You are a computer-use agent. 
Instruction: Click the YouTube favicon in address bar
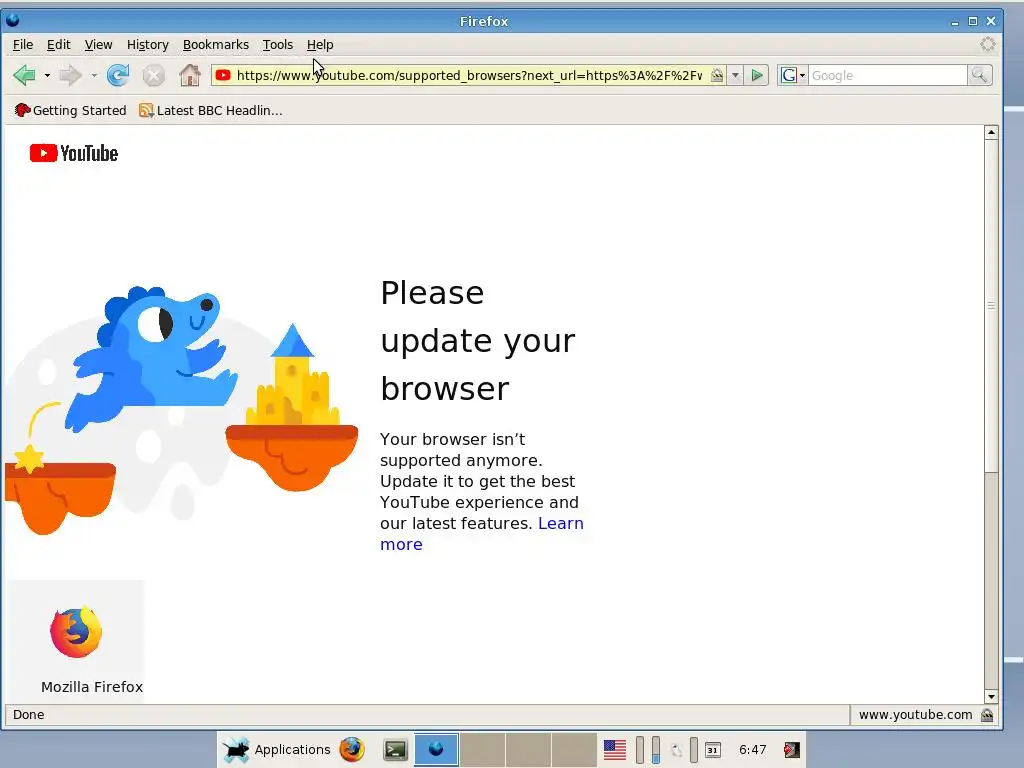223,75
